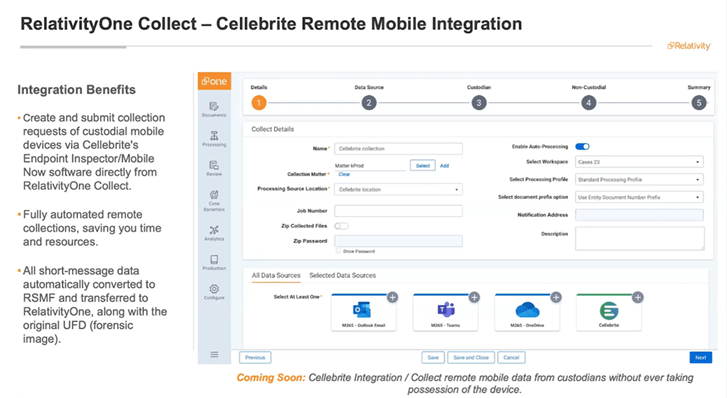
Task: Switch to All Data Sources tab
Action: tap(276, 275)
